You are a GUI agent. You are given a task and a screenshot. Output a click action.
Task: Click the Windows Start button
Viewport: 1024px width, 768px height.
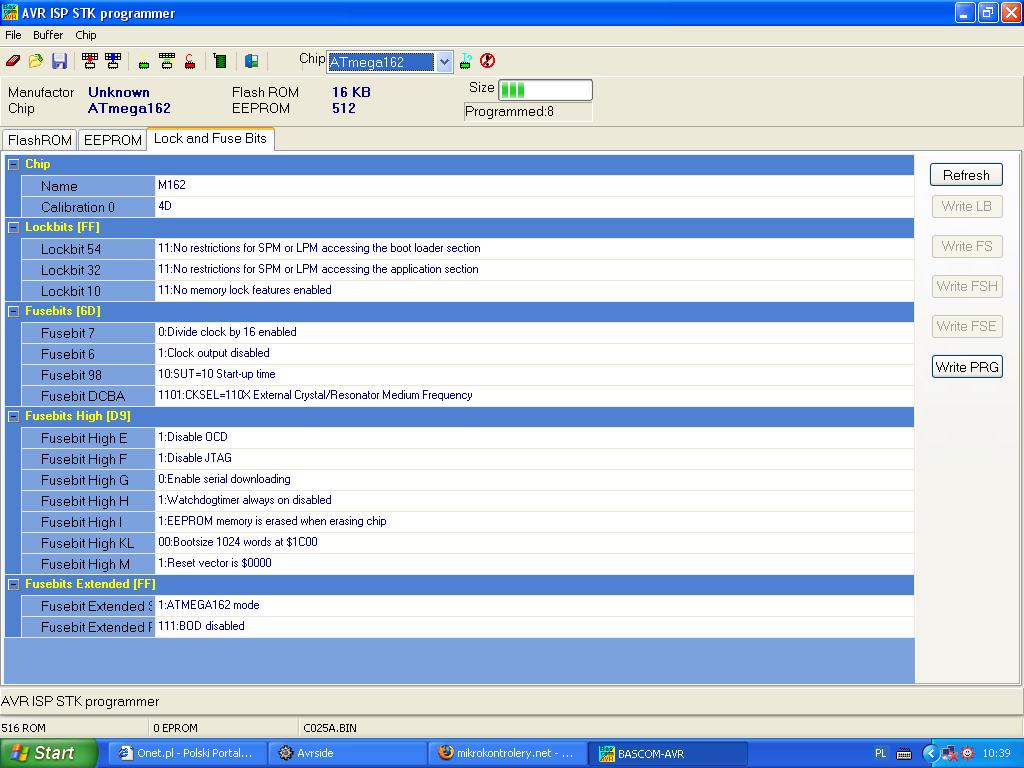49,753
